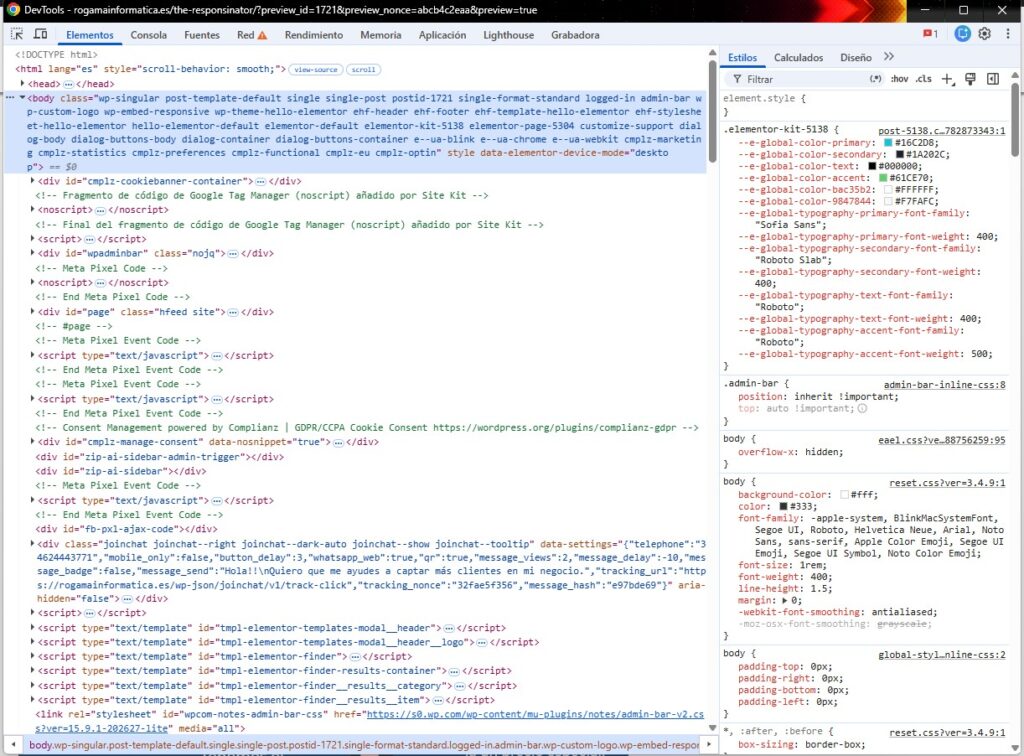
Task: Open color picker for --e-global-color-primary swatch
Action: coord(888,142)
